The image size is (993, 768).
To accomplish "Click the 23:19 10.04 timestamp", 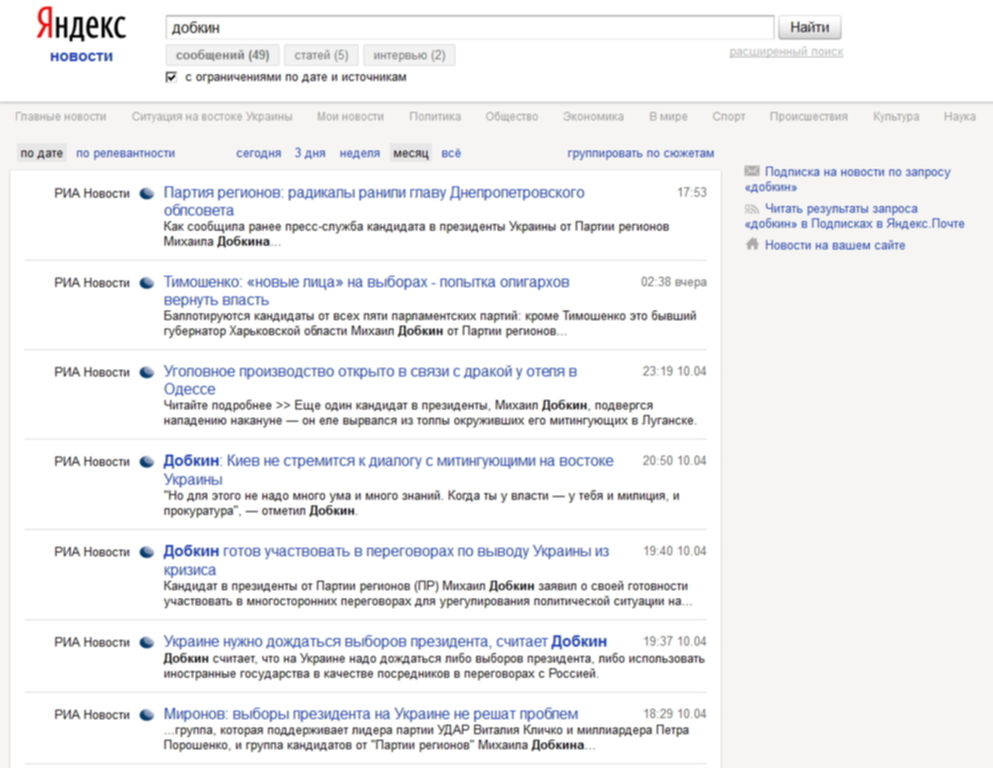I will click(674, 371).
